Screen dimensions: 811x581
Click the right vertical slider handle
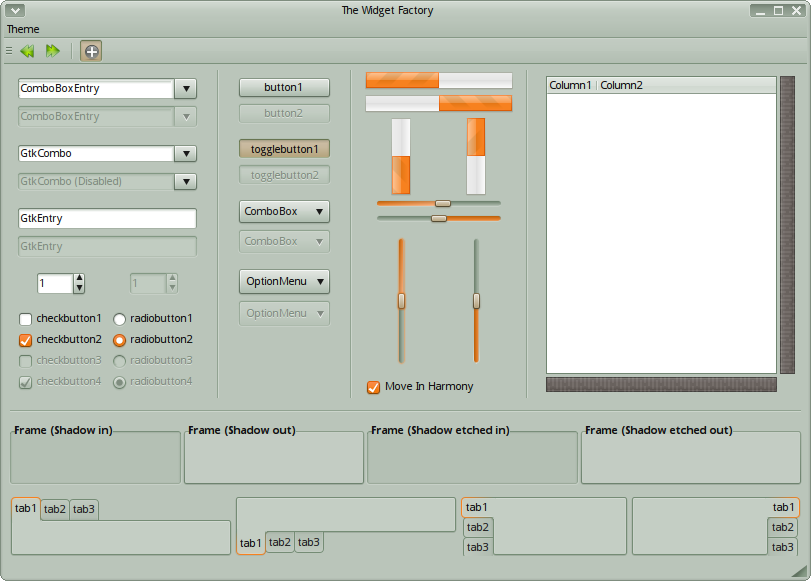(x=476, y=301)
